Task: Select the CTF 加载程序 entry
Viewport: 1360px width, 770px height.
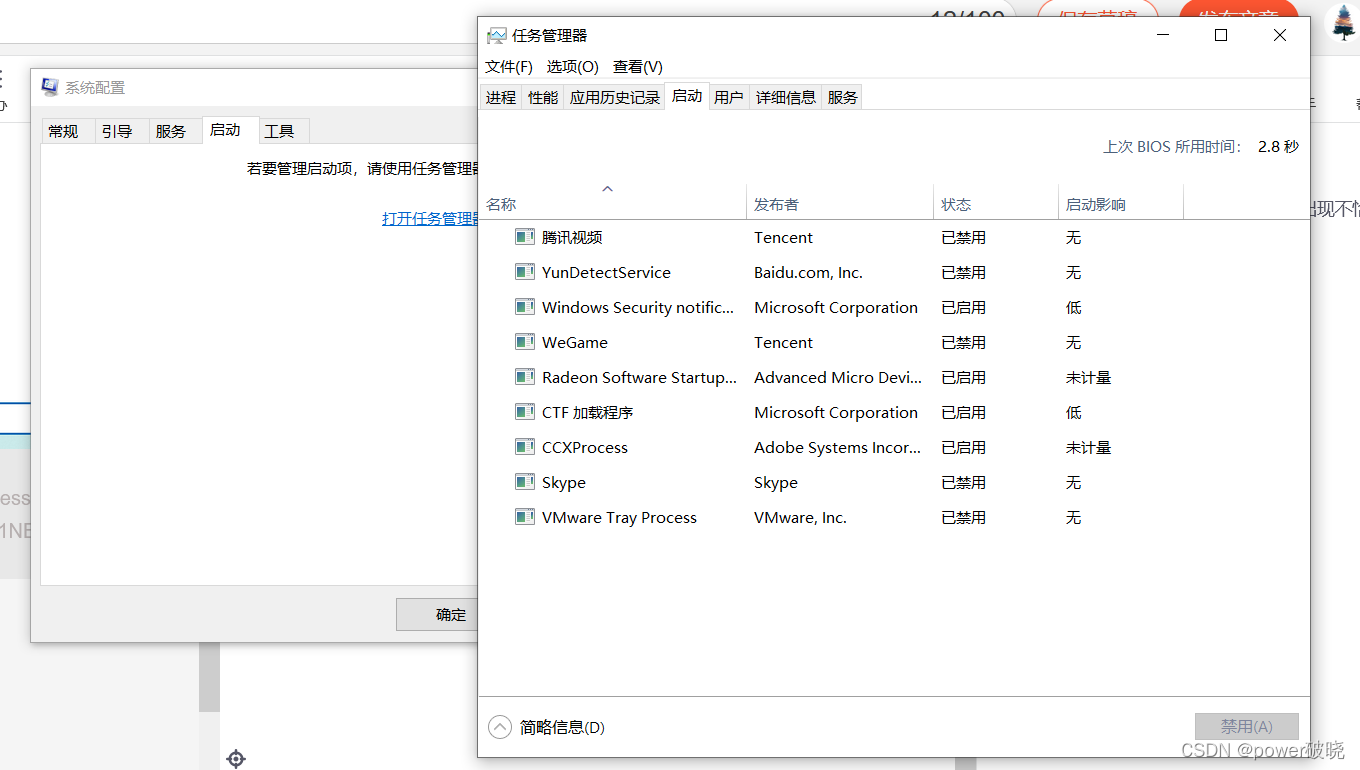Action: pos(587,412)
